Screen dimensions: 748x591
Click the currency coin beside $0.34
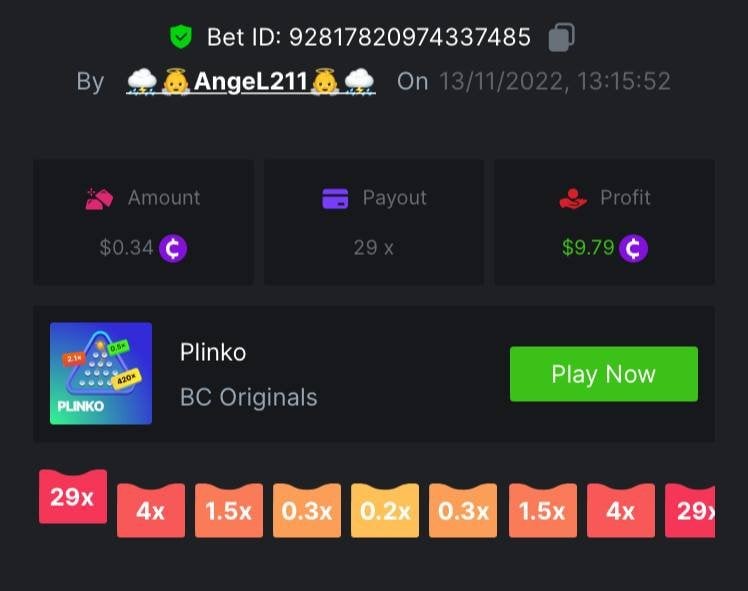tap(173, 248)
